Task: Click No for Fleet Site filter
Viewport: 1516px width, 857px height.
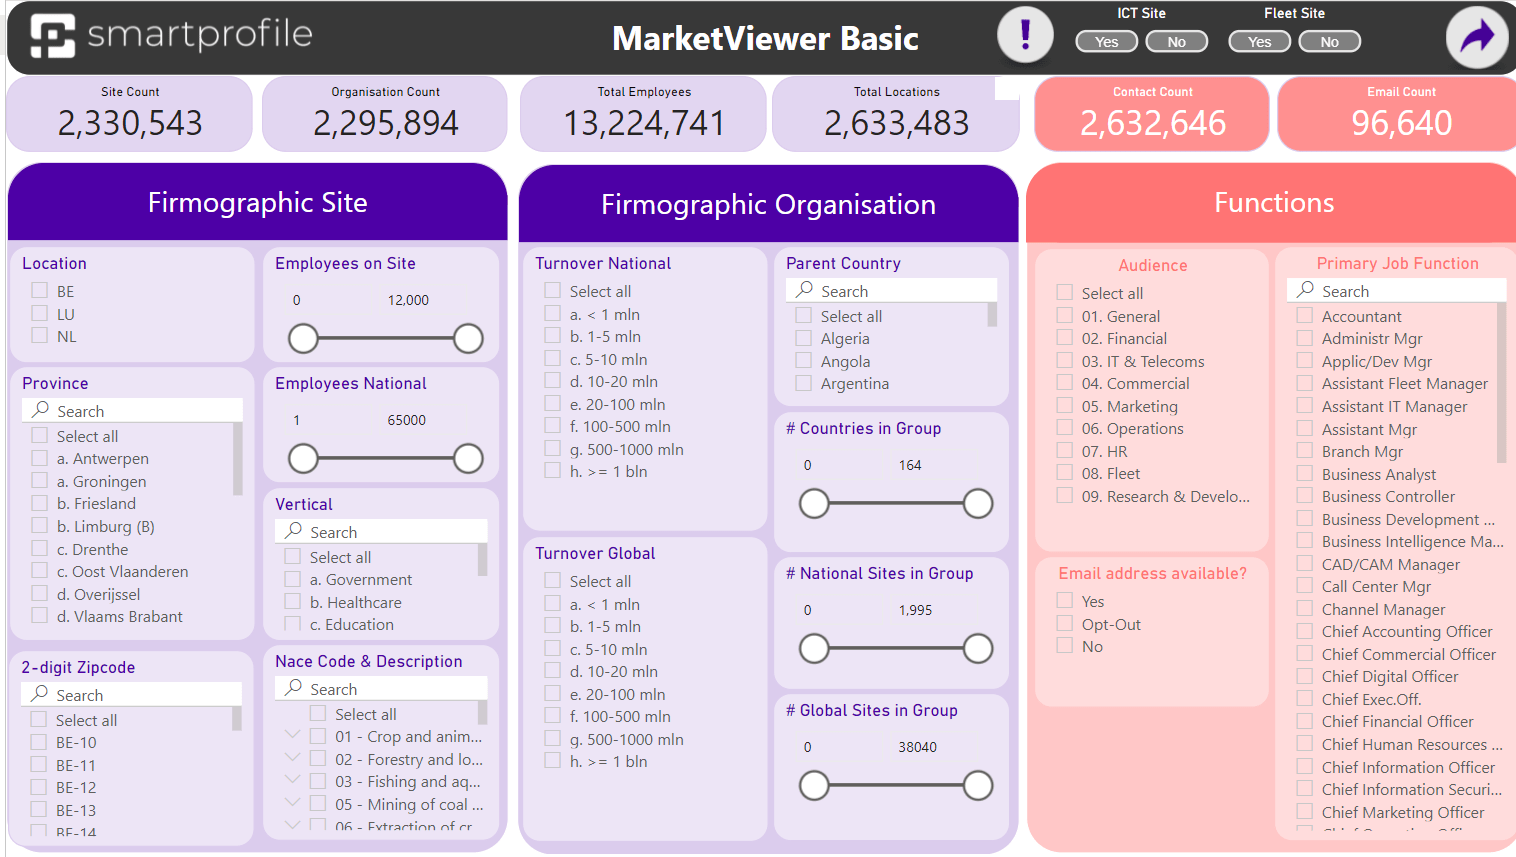Action: click(1329, 41)
